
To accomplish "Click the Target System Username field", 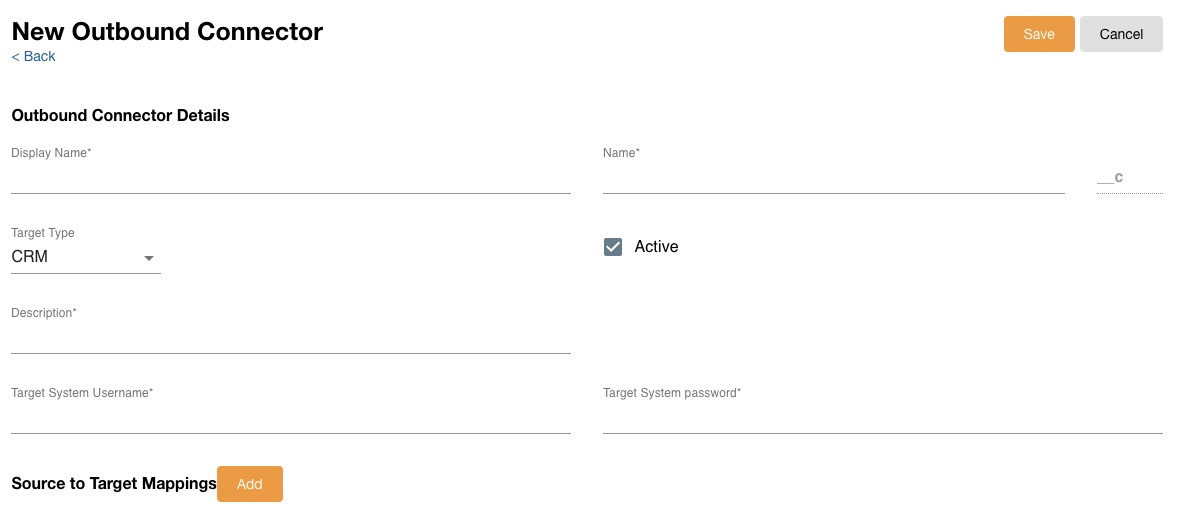I will (290, 420).
